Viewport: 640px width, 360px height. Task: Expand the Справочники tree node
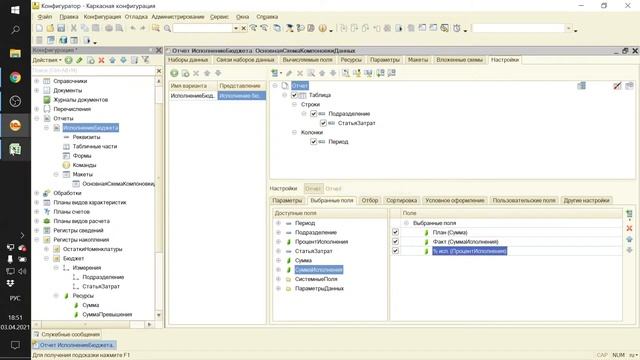[37, 81]
